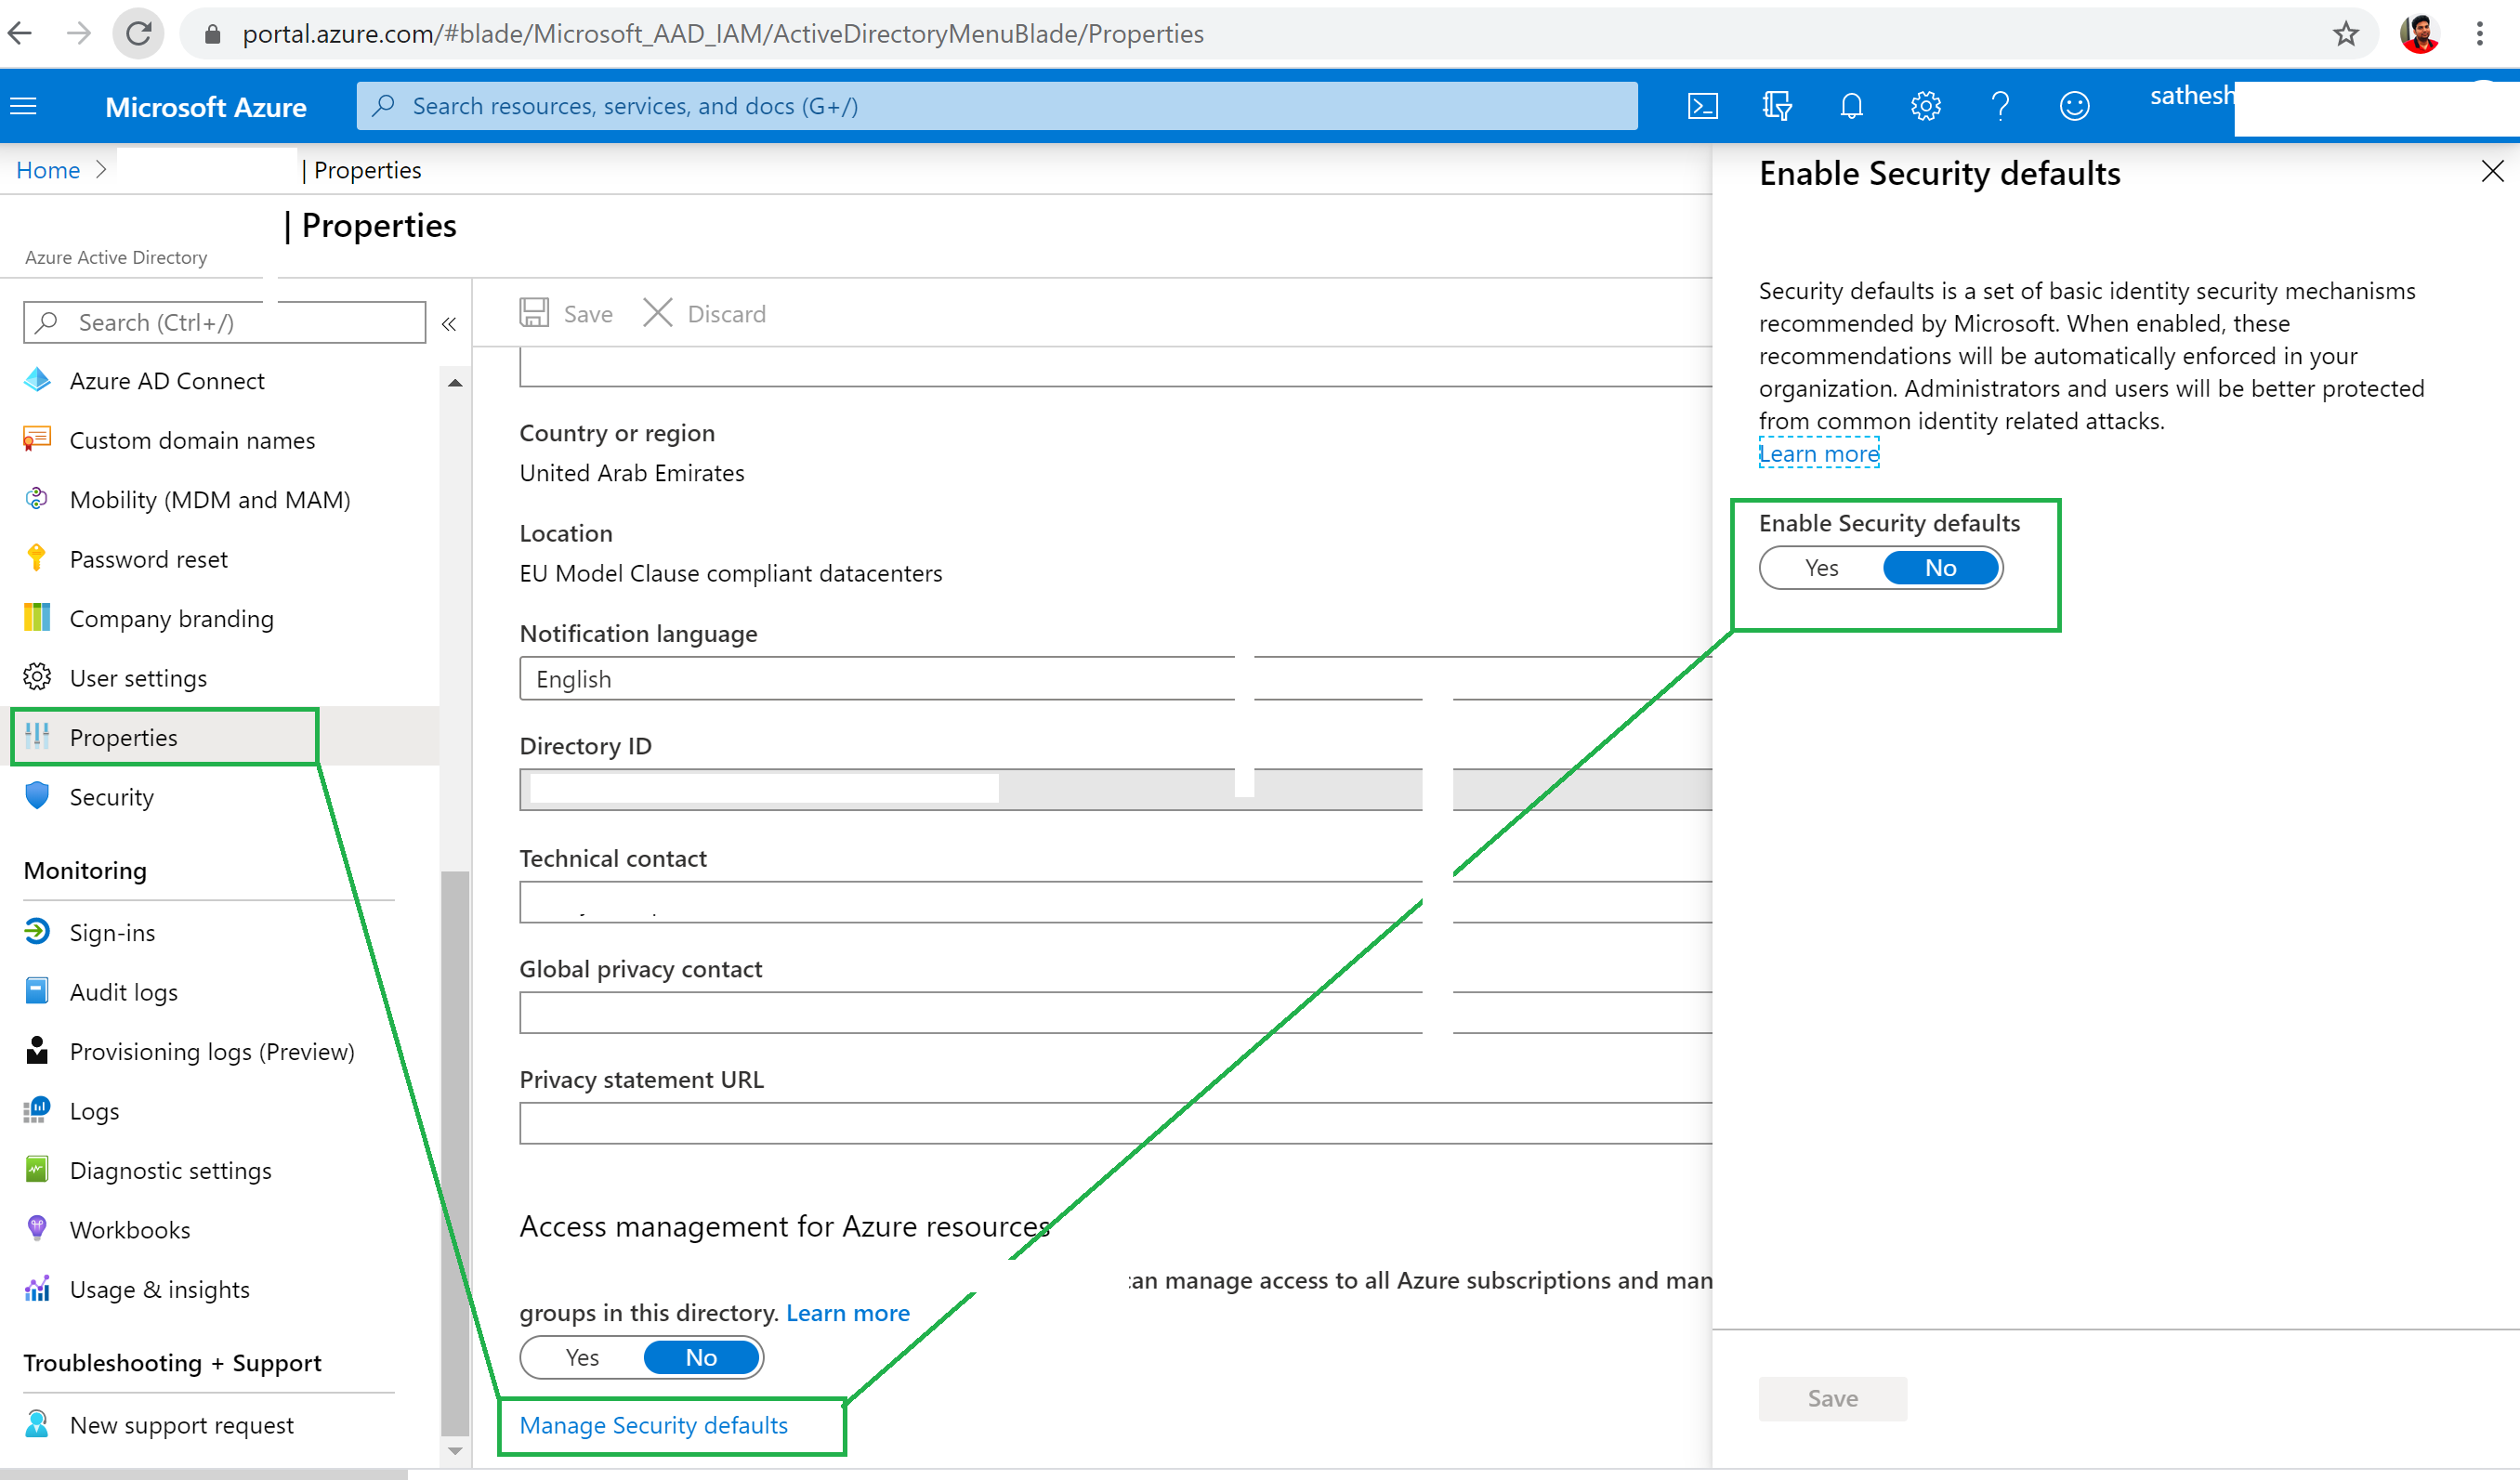The width and height of the screenshot is (2520, 1480).
Task: Click the Security shield icon
Action: point(37,796)
